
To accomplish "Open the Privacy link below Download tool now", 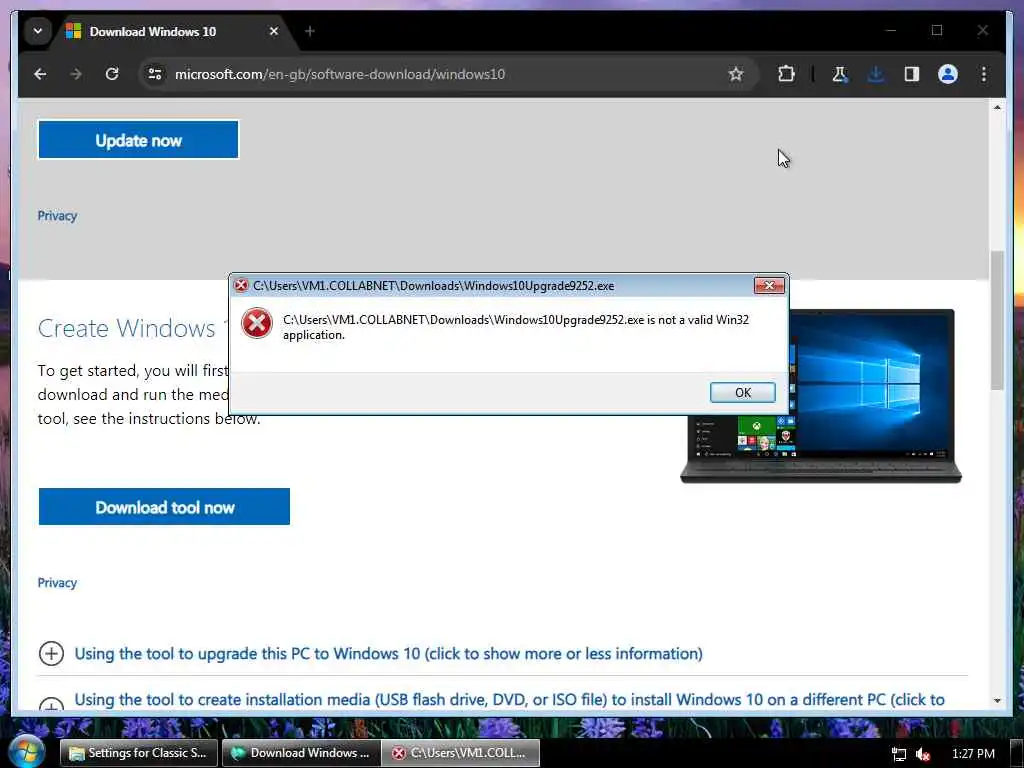I will (x=57, y=583).
